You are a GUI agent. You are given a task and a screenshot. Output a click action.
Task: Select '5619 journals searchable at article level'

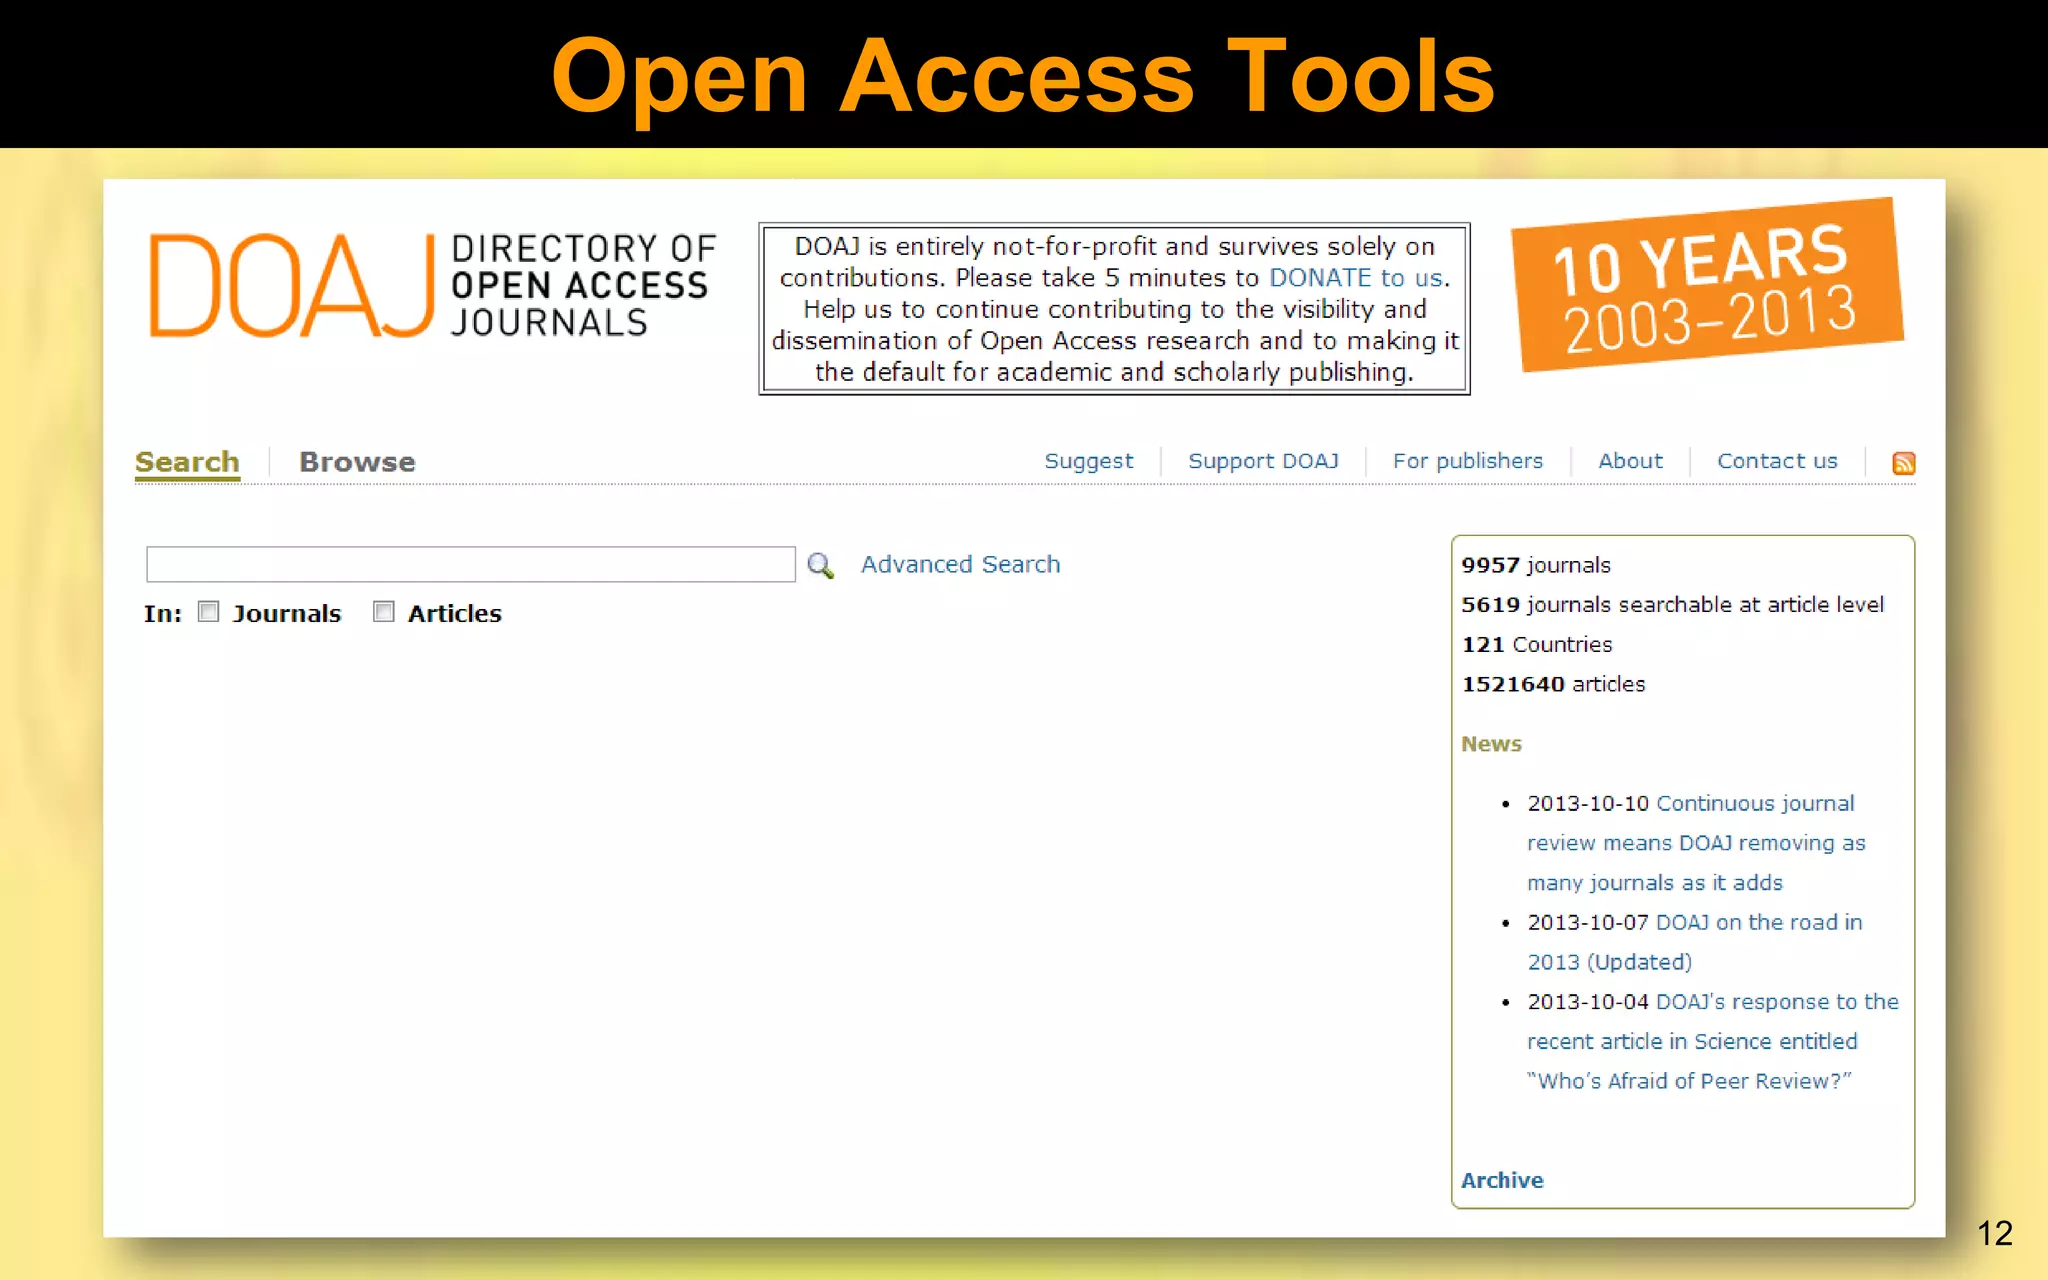[1672, 604]
